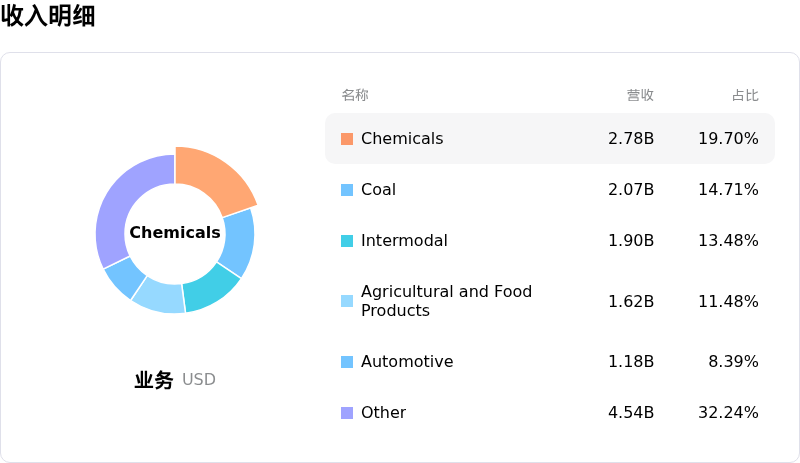Select the Coal row label
Screen dimensions: 800x463
tap(378, 189)
